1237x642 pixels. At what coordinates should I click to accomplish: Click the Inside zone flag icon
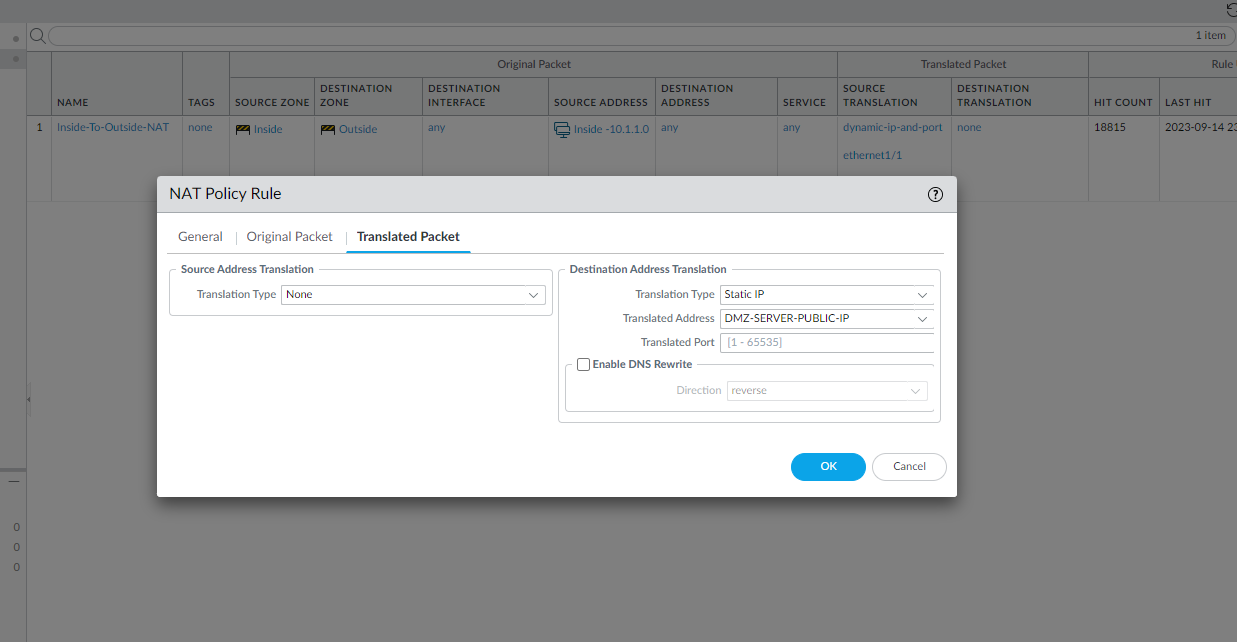click(243, 128)
